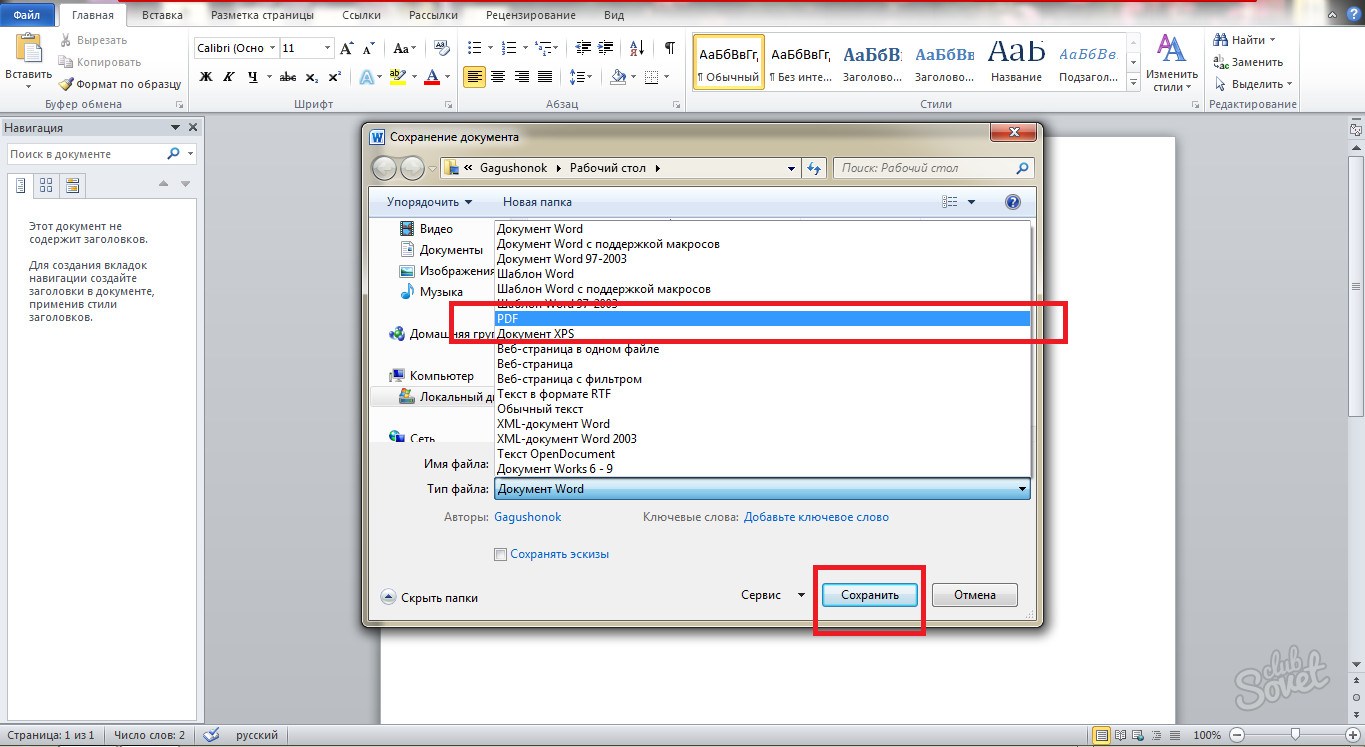
Task: Apply underline (Ч) formatting
Action: (253, 77)
